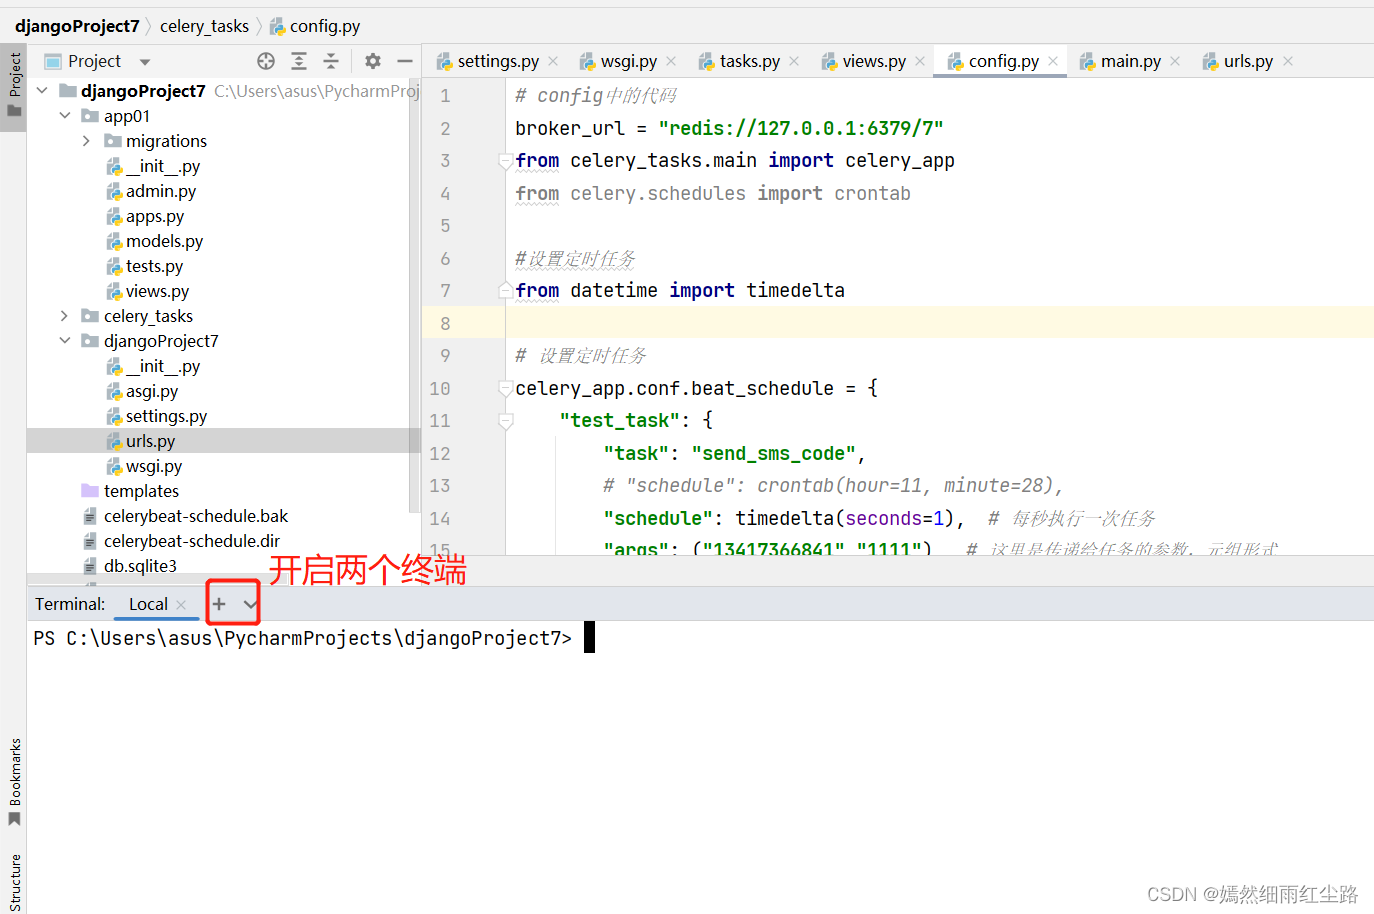The width and height of the screenshot is (1374, 914).
Task: Open Project panel settings gear
Action: (372, 61)
